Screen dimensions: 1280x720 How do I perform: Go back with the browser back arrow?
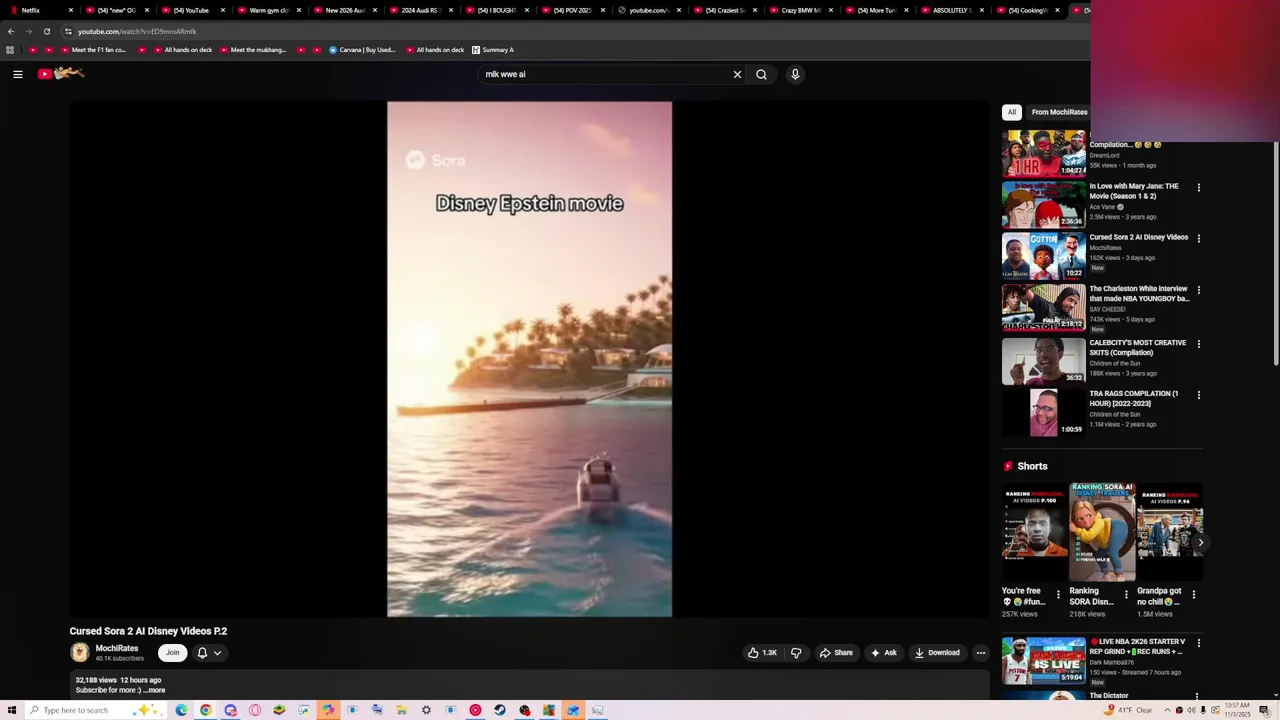[x=11, y=31]
